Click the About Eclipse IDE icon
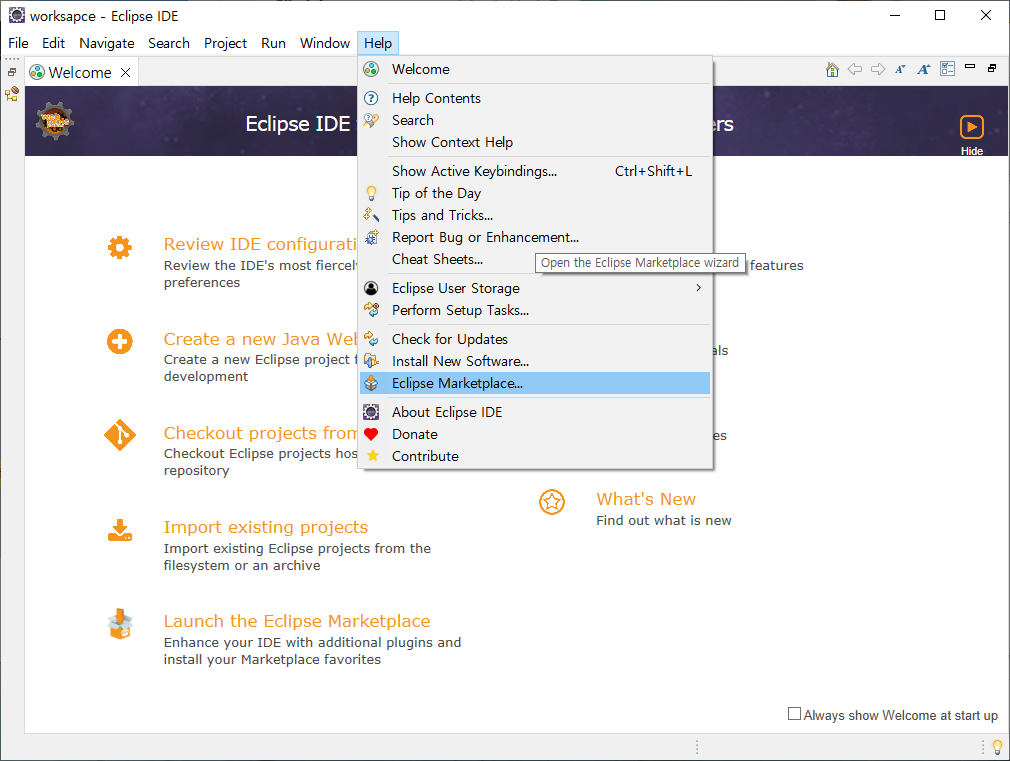 (371, 412)
